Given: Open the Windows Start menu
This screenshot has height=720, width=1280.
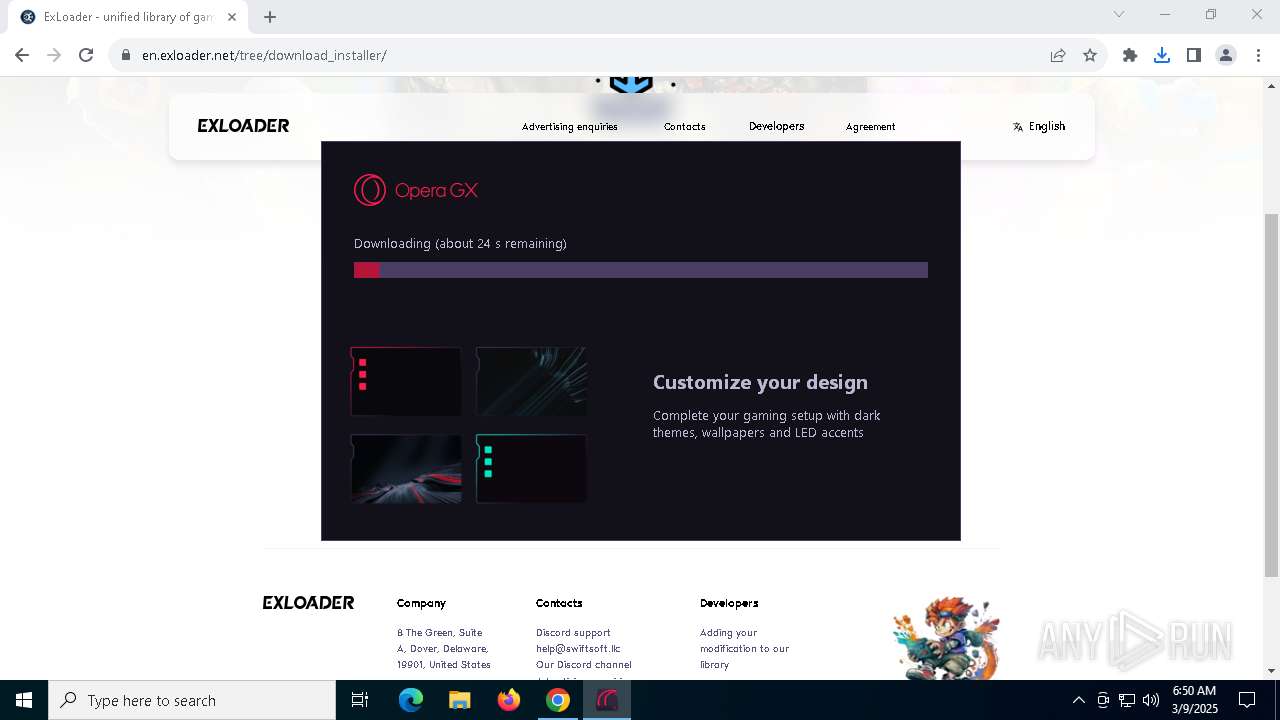Looking at the screenshot, I should [24, 700].
